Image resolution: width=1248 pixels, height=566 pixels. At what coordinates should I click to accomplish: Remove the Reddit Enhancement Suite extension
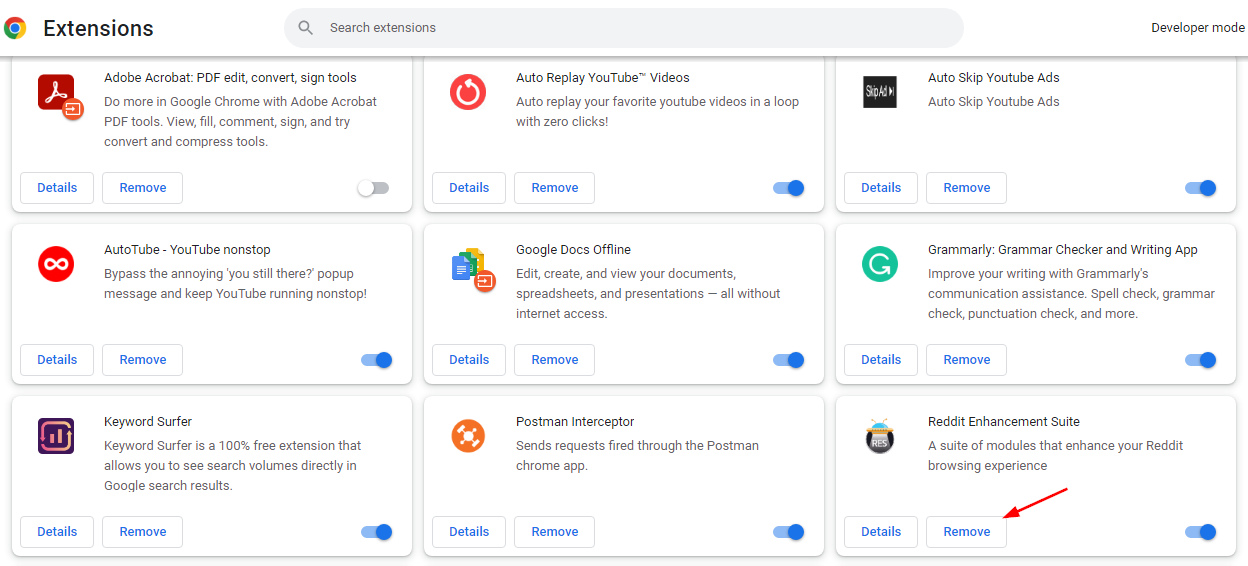pyautogui.click(x=966, y=532)
